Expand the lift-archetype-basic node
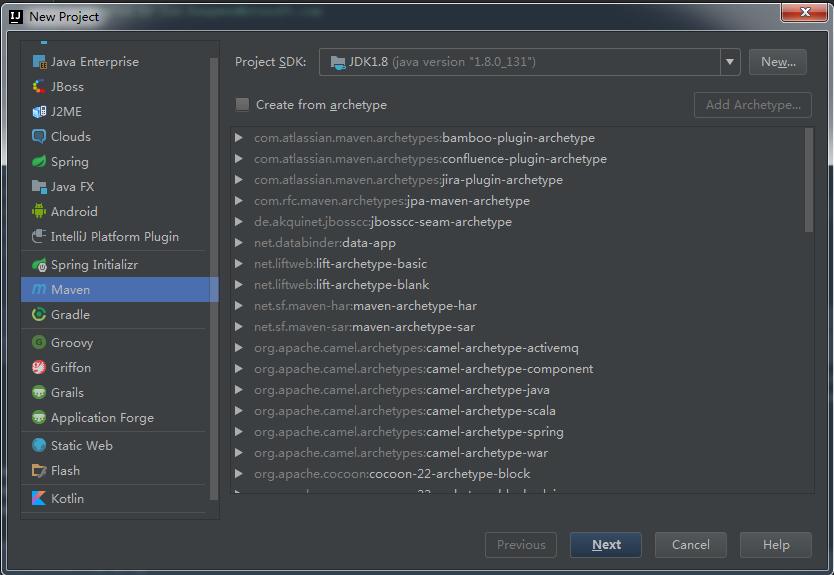 239,264
